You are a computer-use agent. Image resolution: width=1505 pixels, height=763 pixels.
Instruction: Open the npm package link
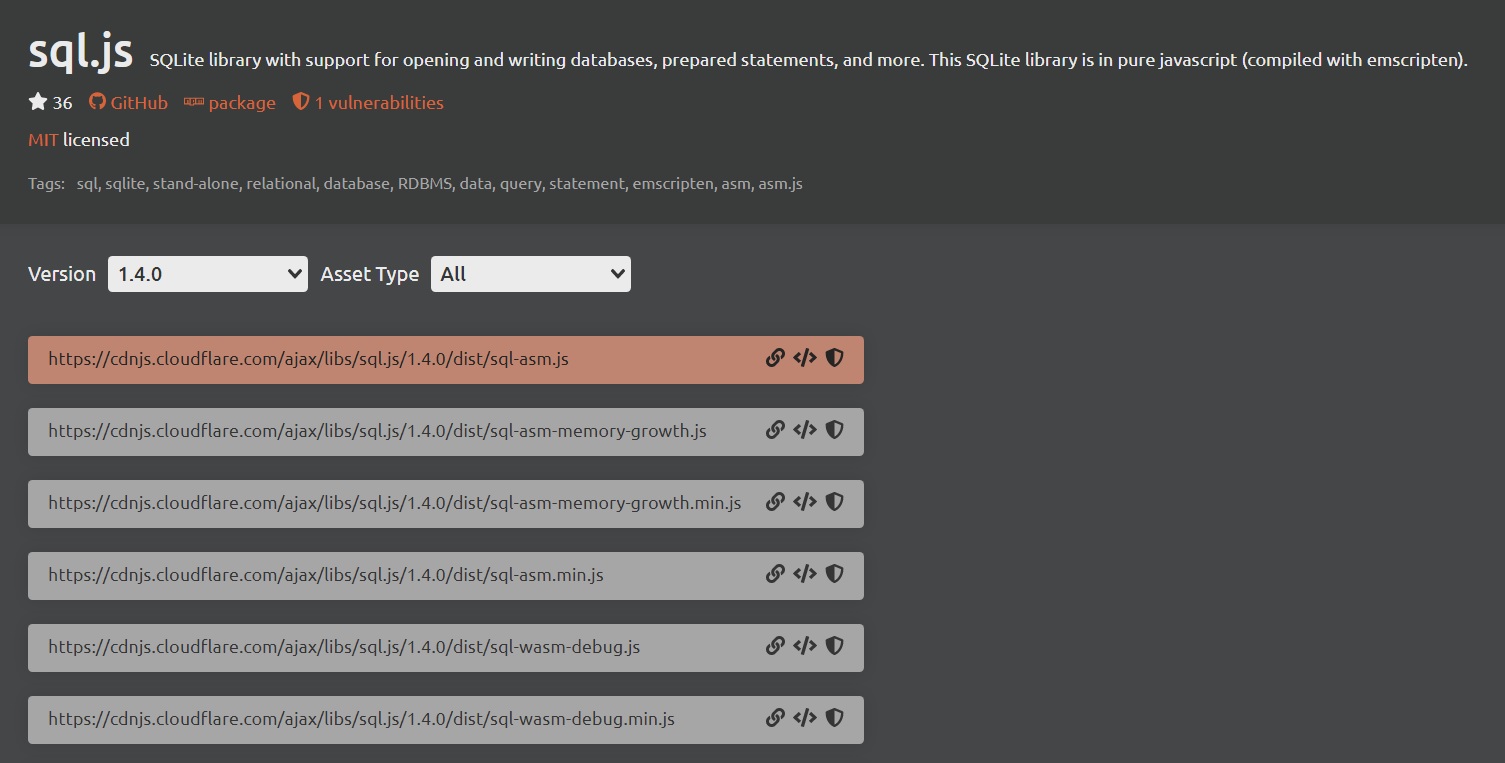(x=230, y=102)
